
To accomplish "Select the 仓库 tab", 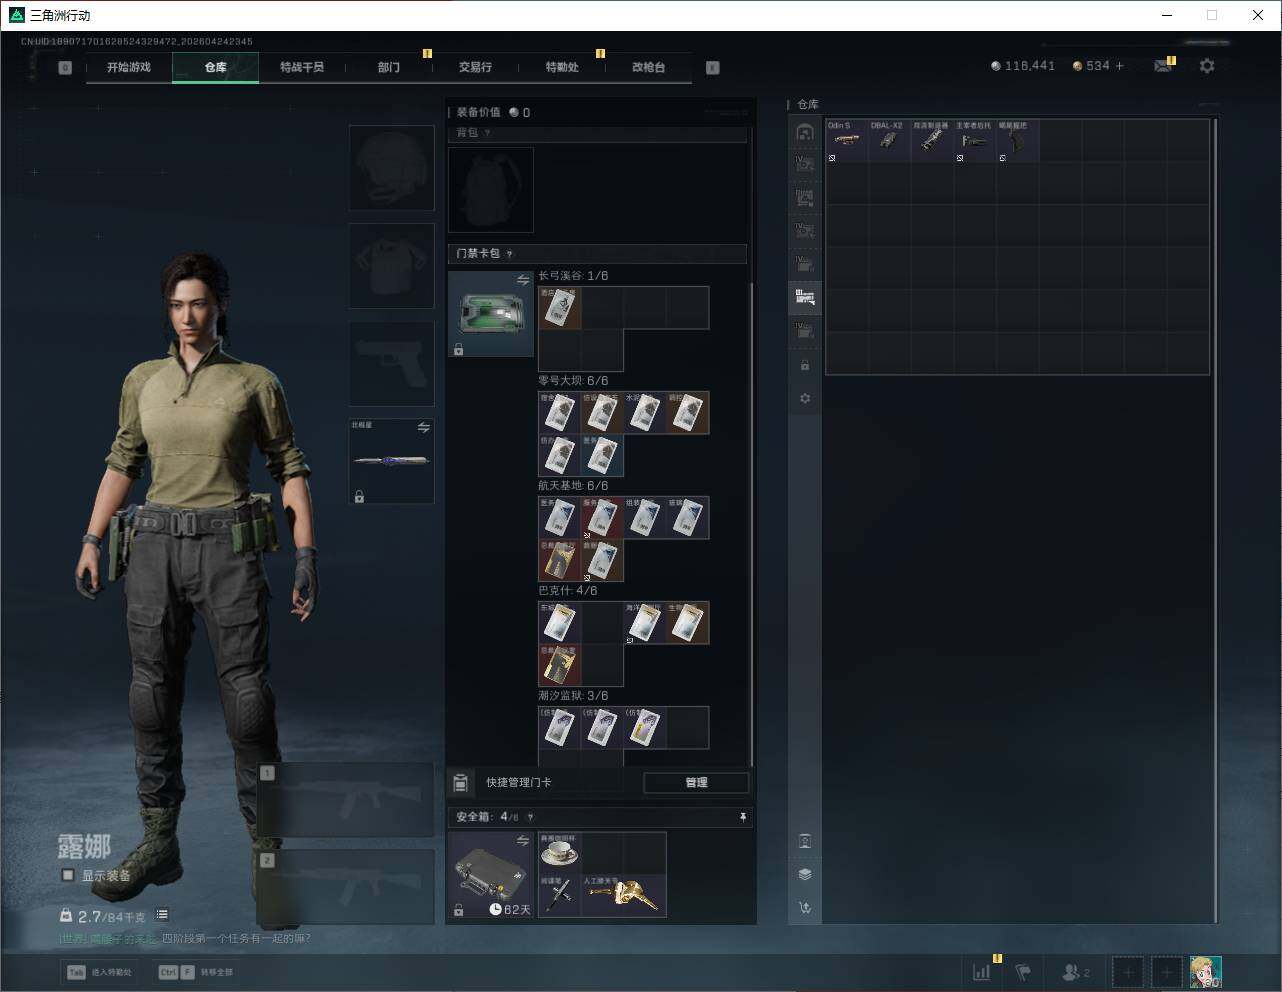I will coord(216,67).
